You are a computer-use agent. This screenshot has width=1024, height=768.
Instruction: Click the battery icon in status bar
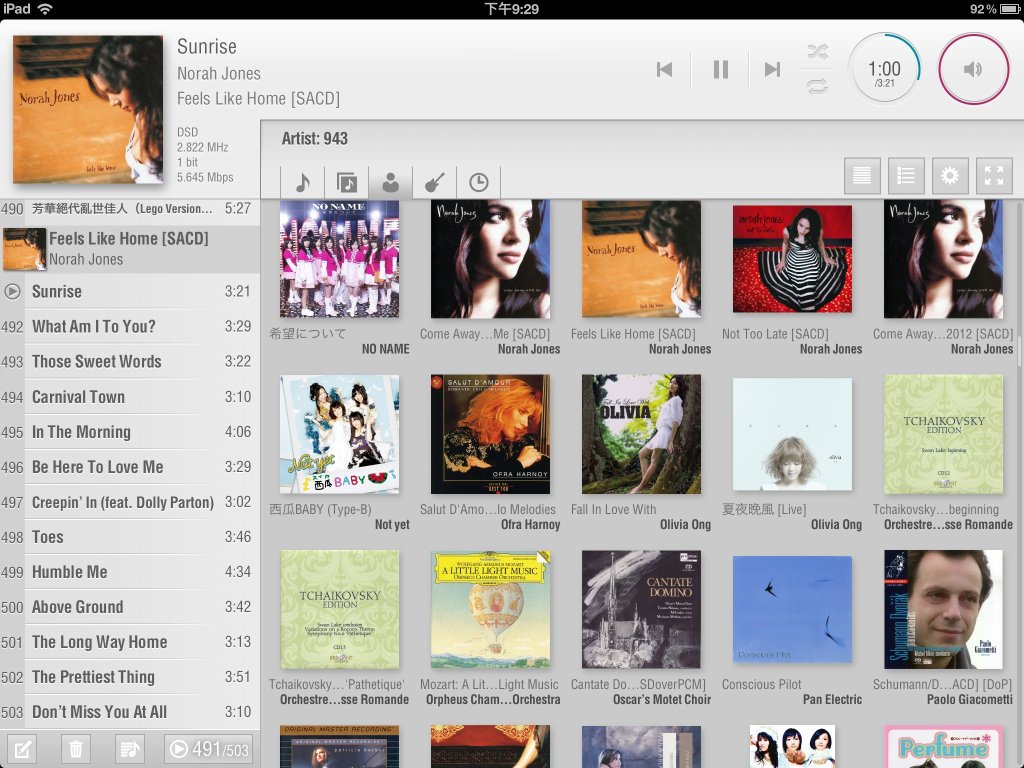point(1010,9)
